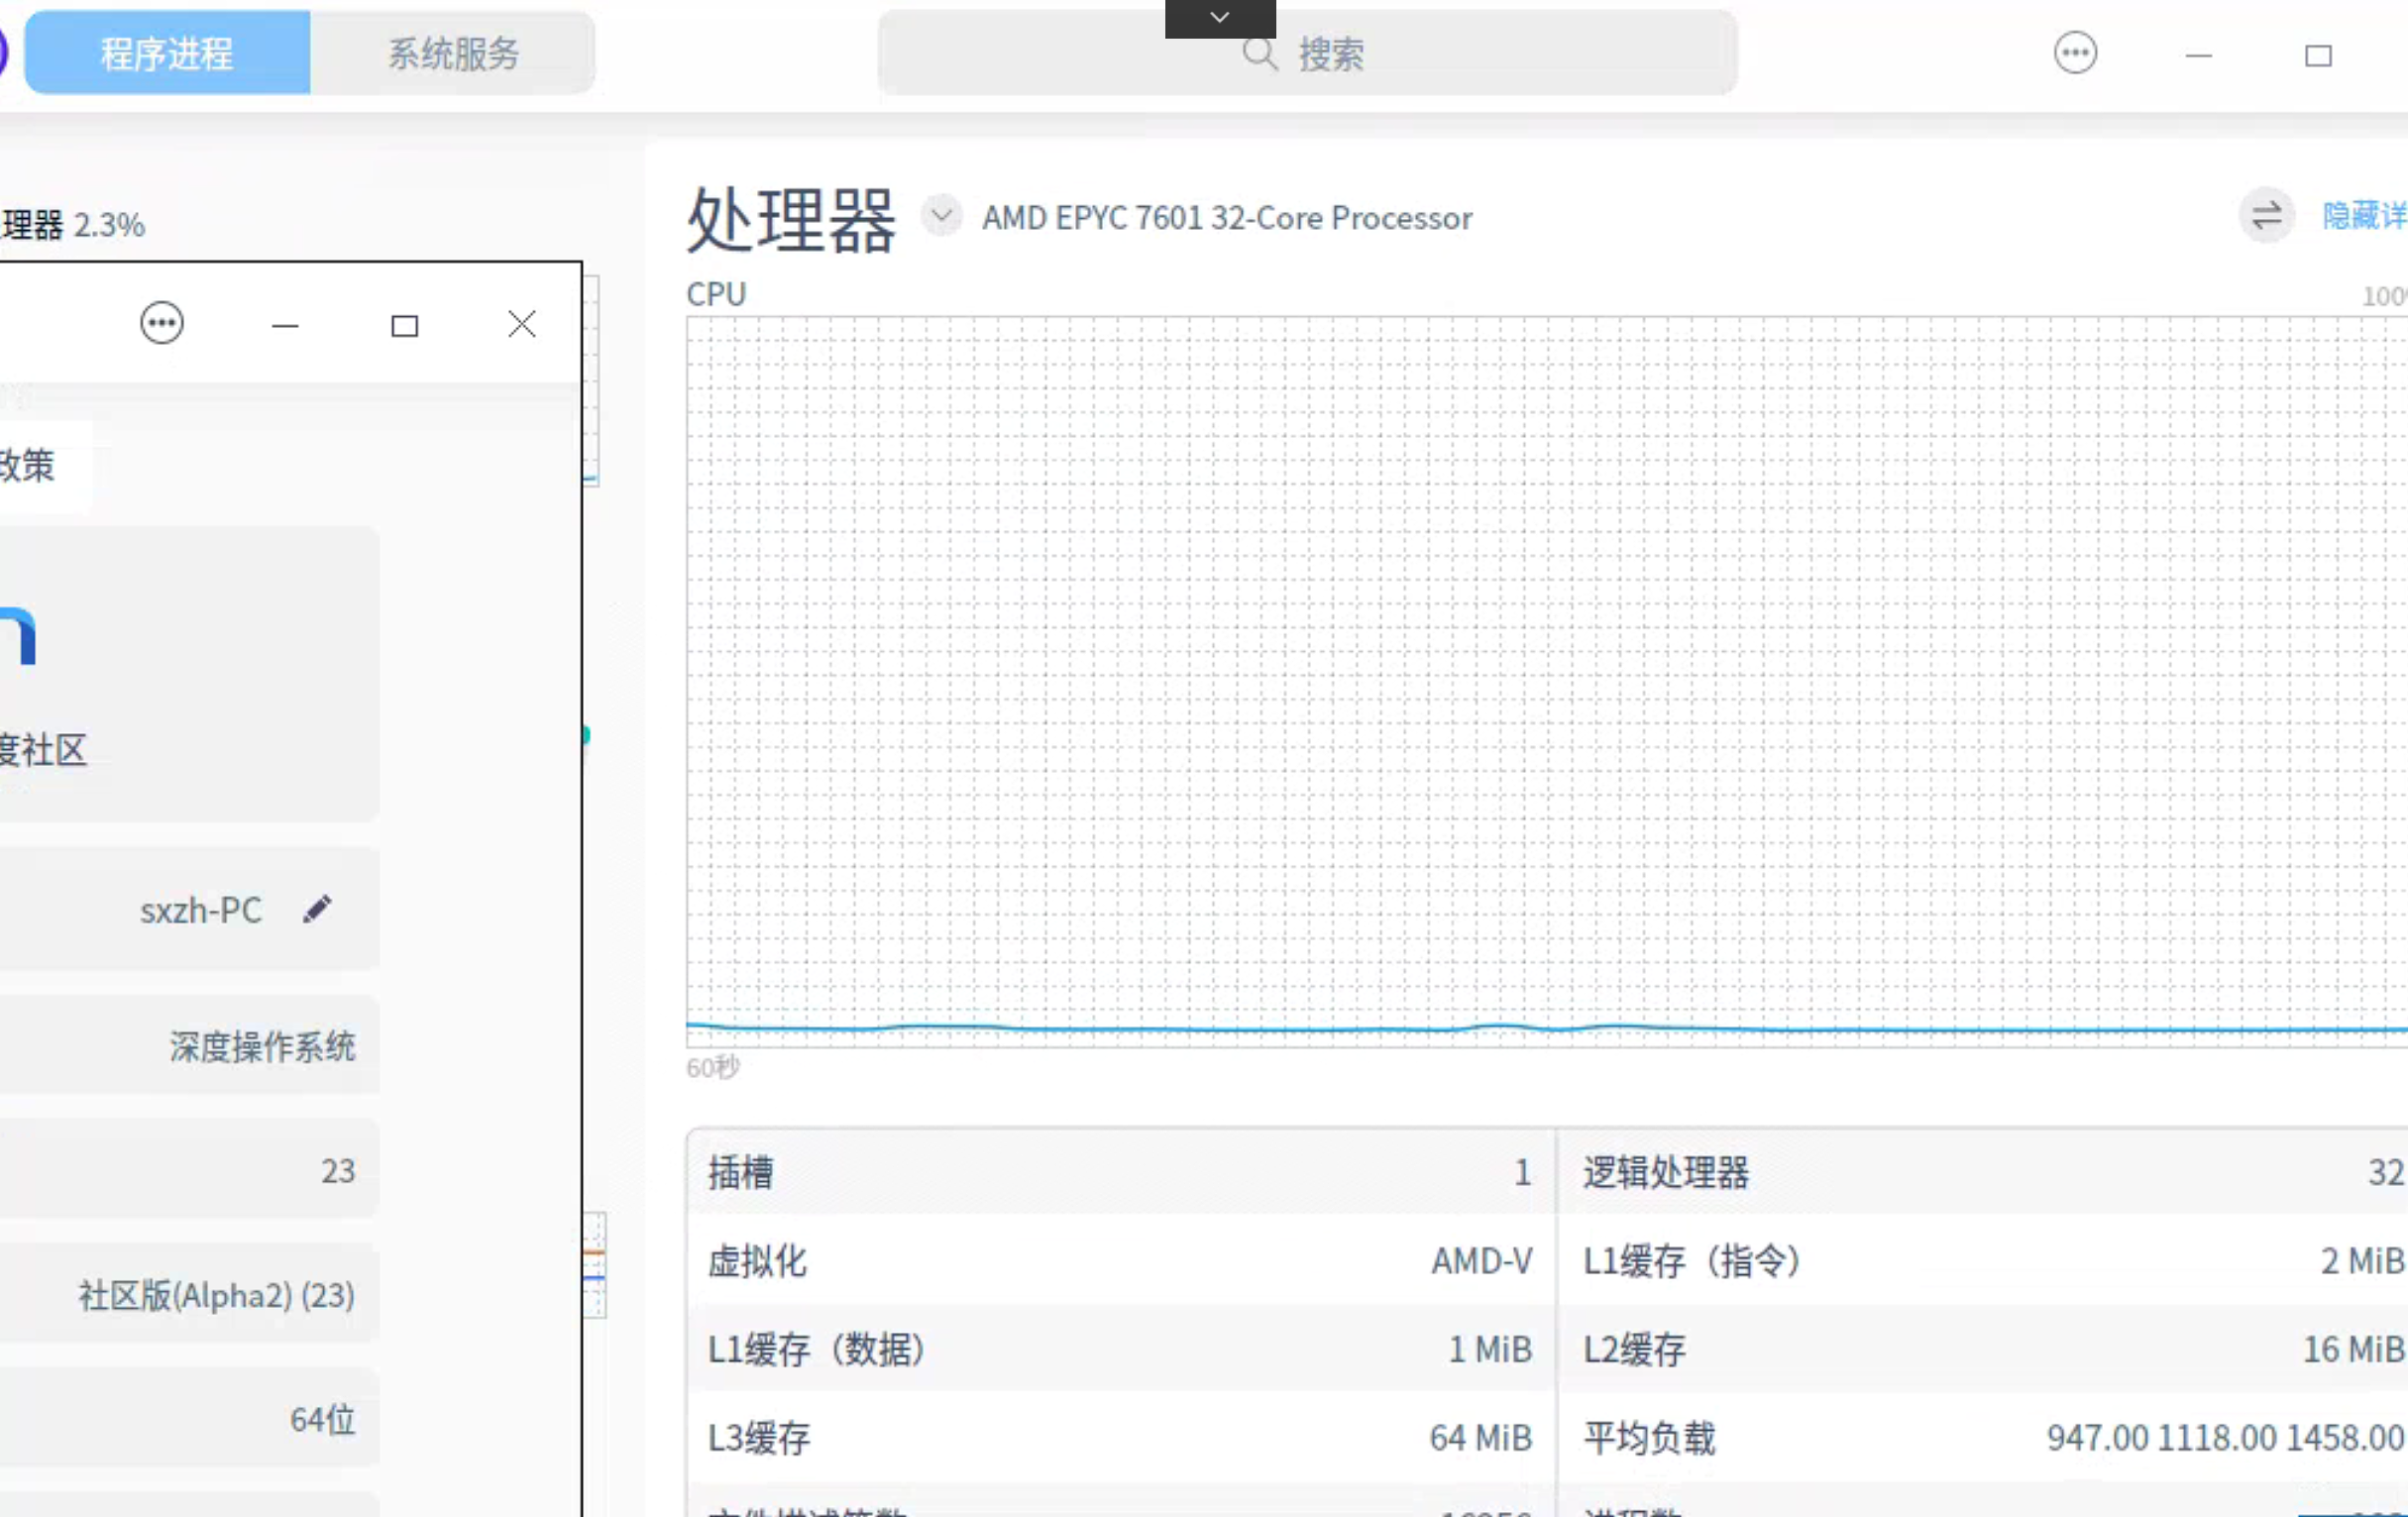Click the switch display mode icon near 隐藏详情
This screenshot has width=2408, height=1517.
click(x=2265, y=216)
